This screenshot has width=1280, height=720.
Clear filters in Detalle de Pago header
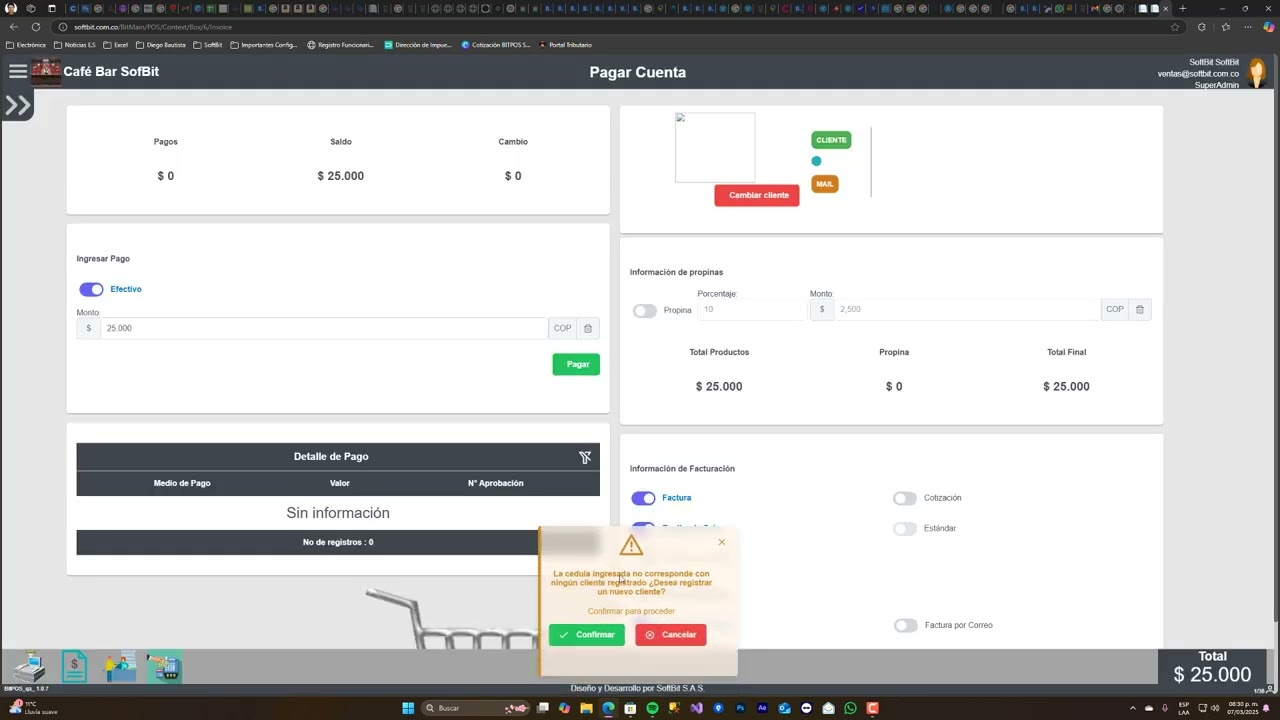point(585,457)
